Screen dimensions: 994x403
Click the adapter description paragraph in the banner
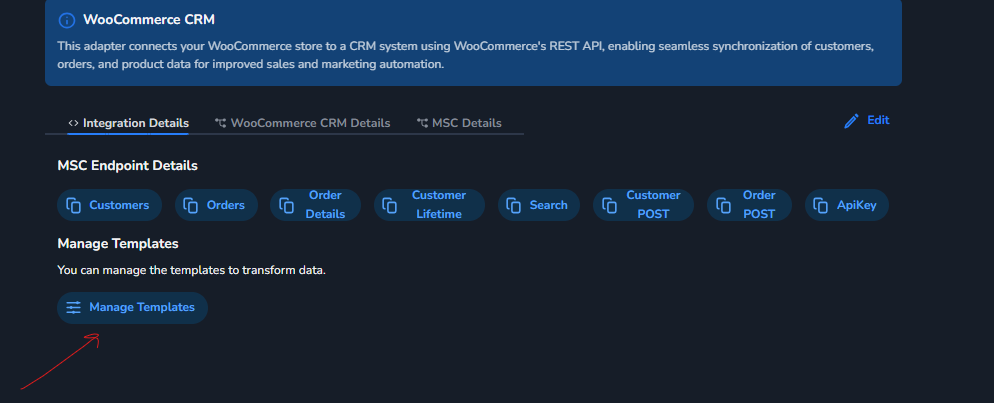[466, 55]
